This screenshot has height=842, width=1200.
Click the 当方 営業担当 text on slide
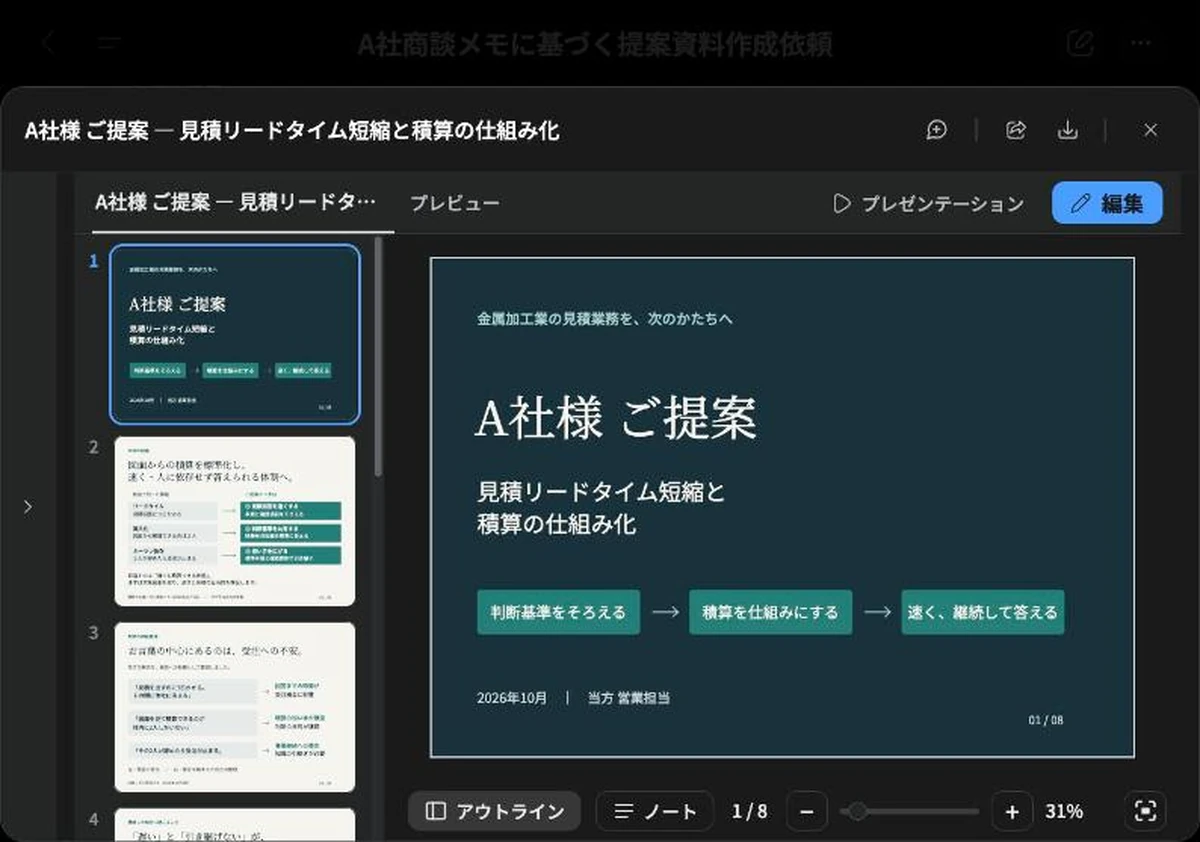[628, 698]
